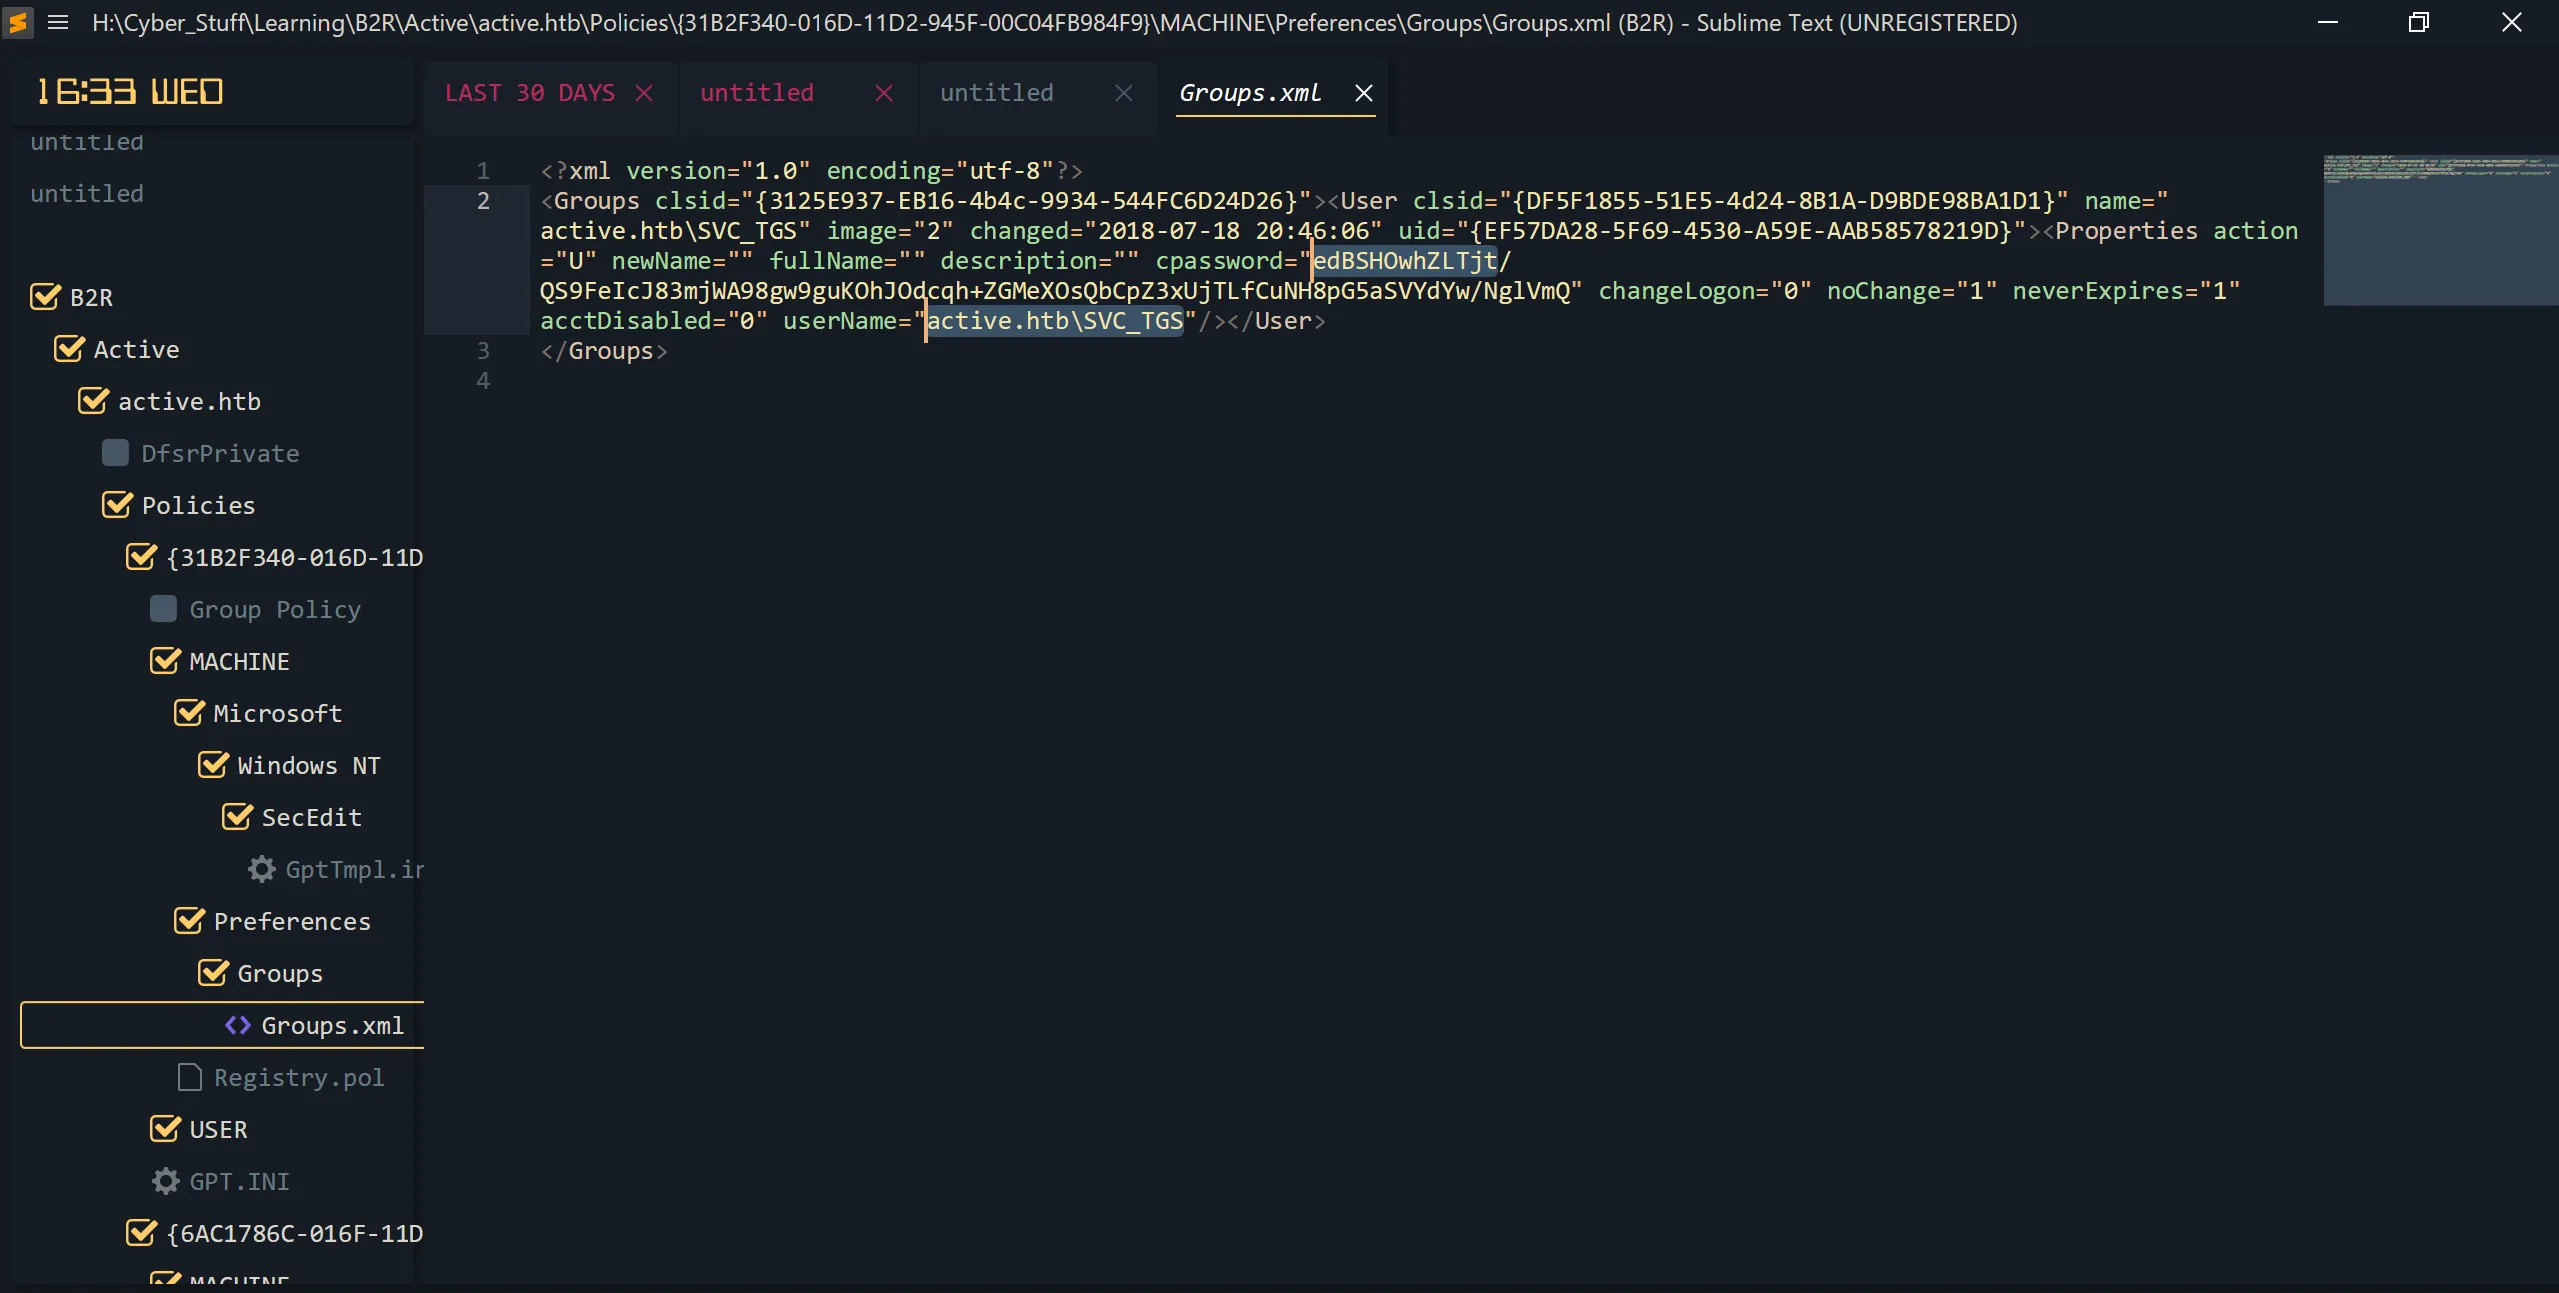The width and height of the screenshot is (2559, 1293).
Task: Open the hamburger menu icon
Action: click(58, 22)
